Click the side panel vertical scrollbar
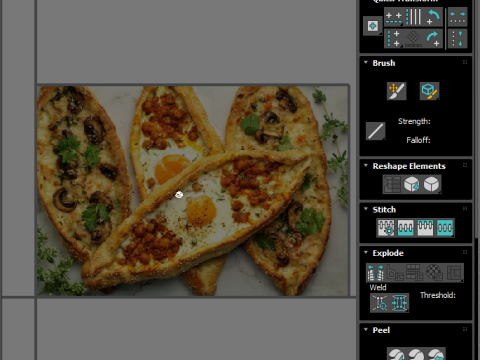 [x=476, y=180]
